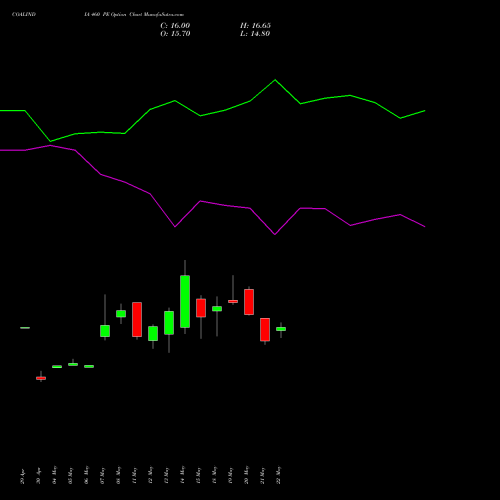
Task: Click the peak of the green indicator line
Action: click(275, 80)
